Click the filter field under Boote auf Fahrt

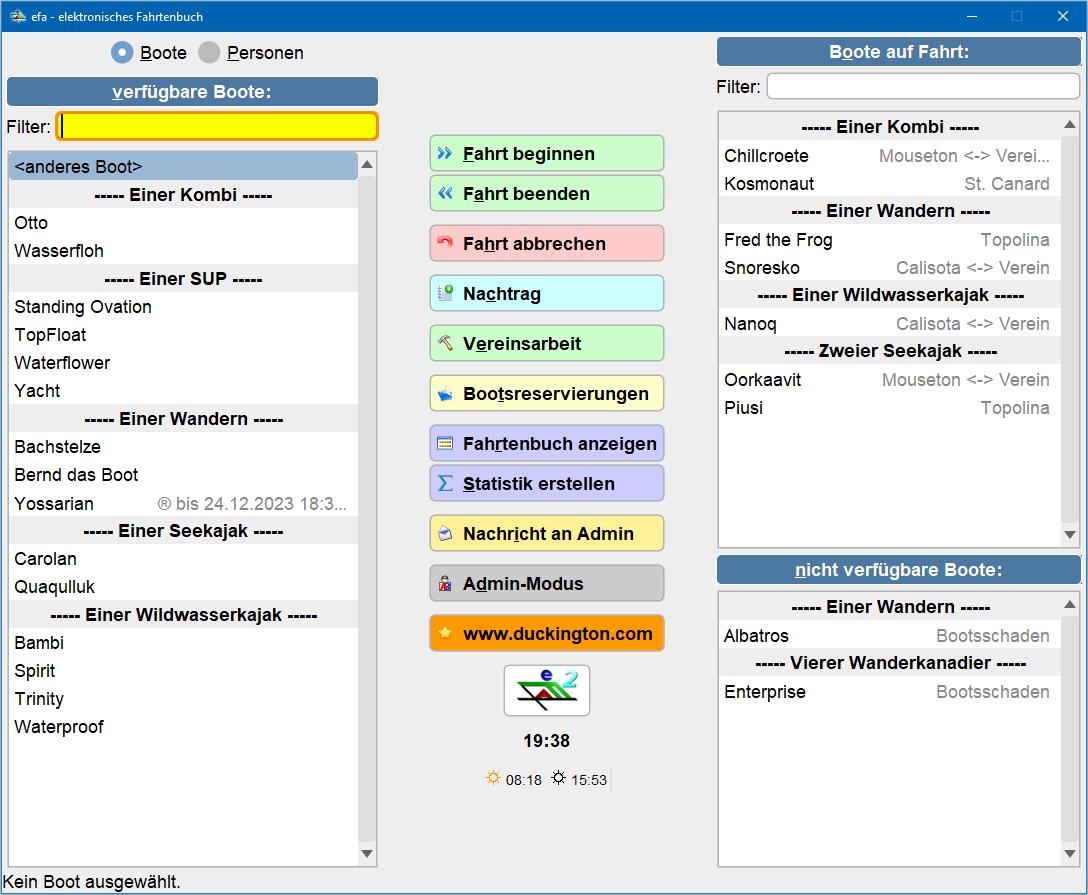[922, 87]
